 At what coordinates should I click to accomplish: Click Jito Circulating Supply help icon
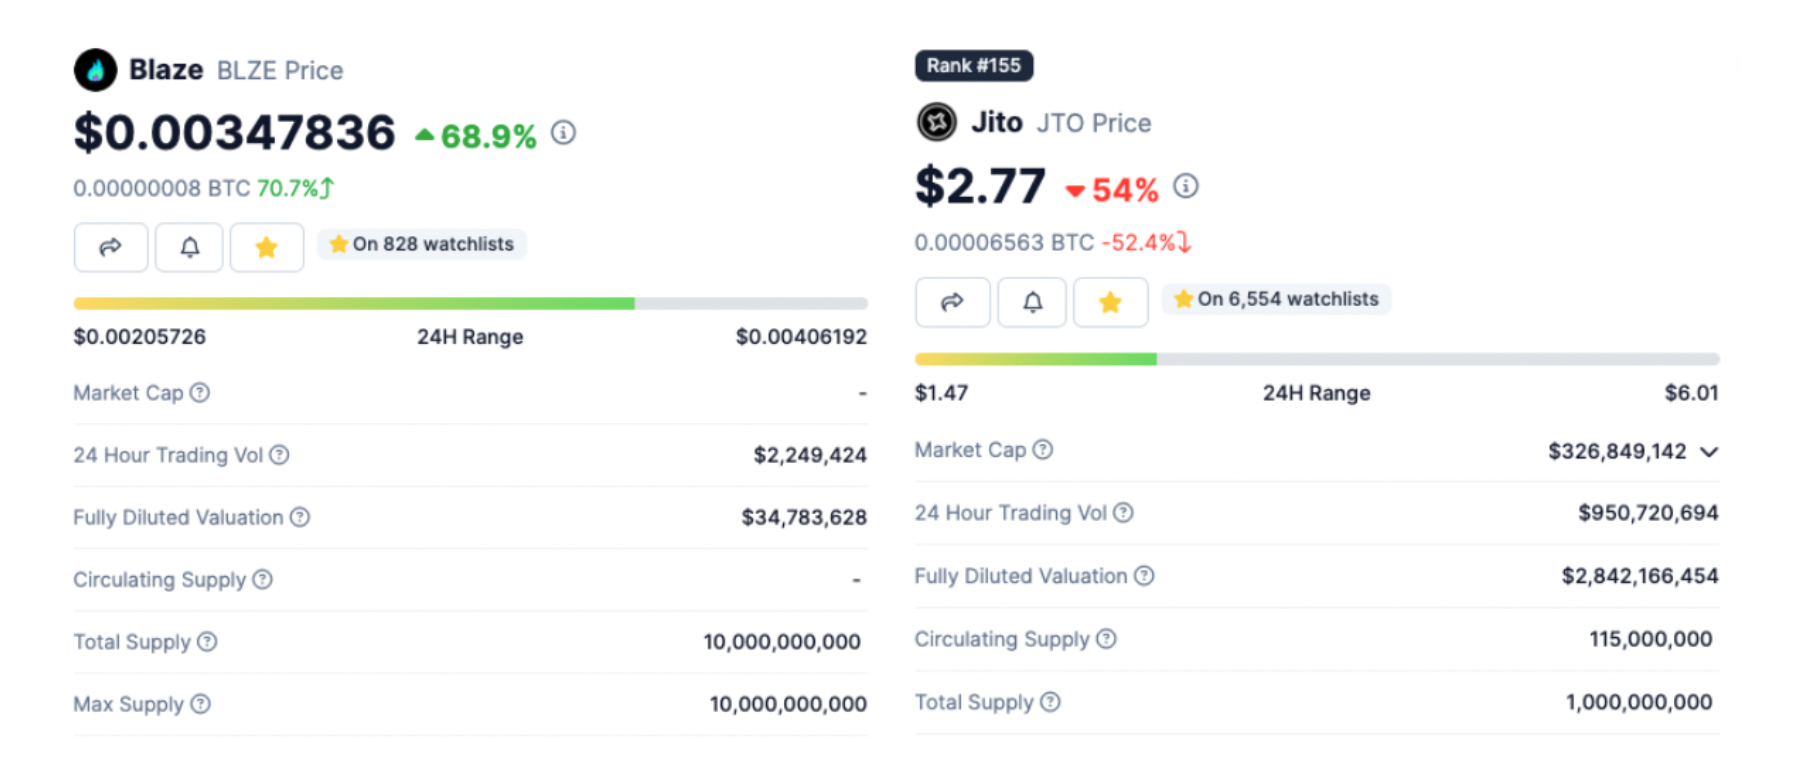pos(1106,639)
